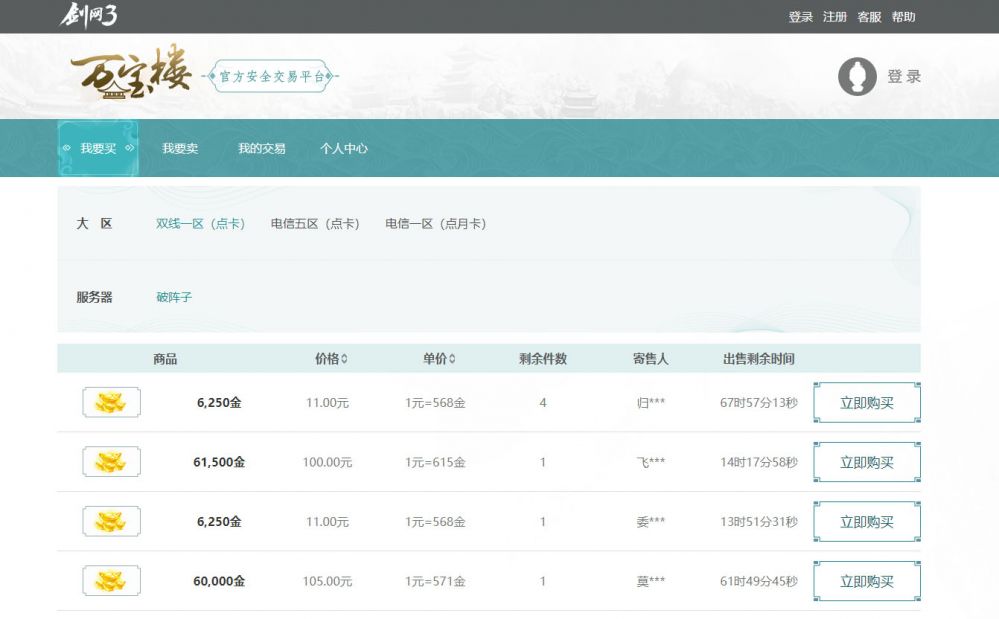Viewport: 999px width, 619px height.
Task: Click remaining count 4 in first row
Action: [x=543, y=402]
